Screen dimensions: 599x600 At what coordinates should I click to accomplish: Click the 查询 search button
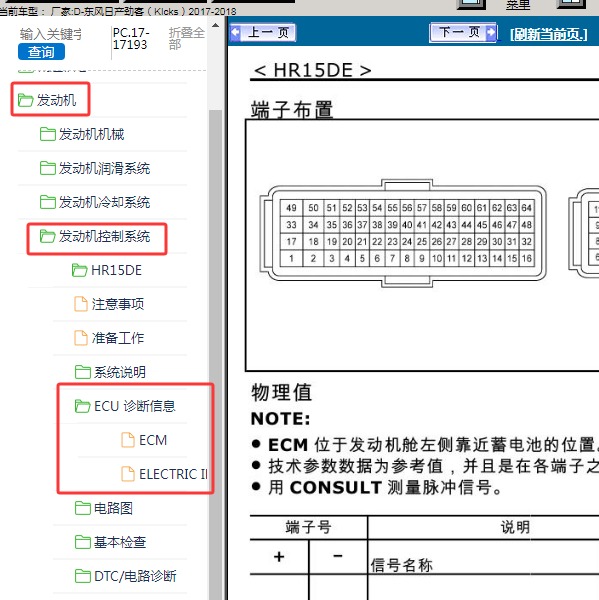pyautogui.click(x=41, y=52)
